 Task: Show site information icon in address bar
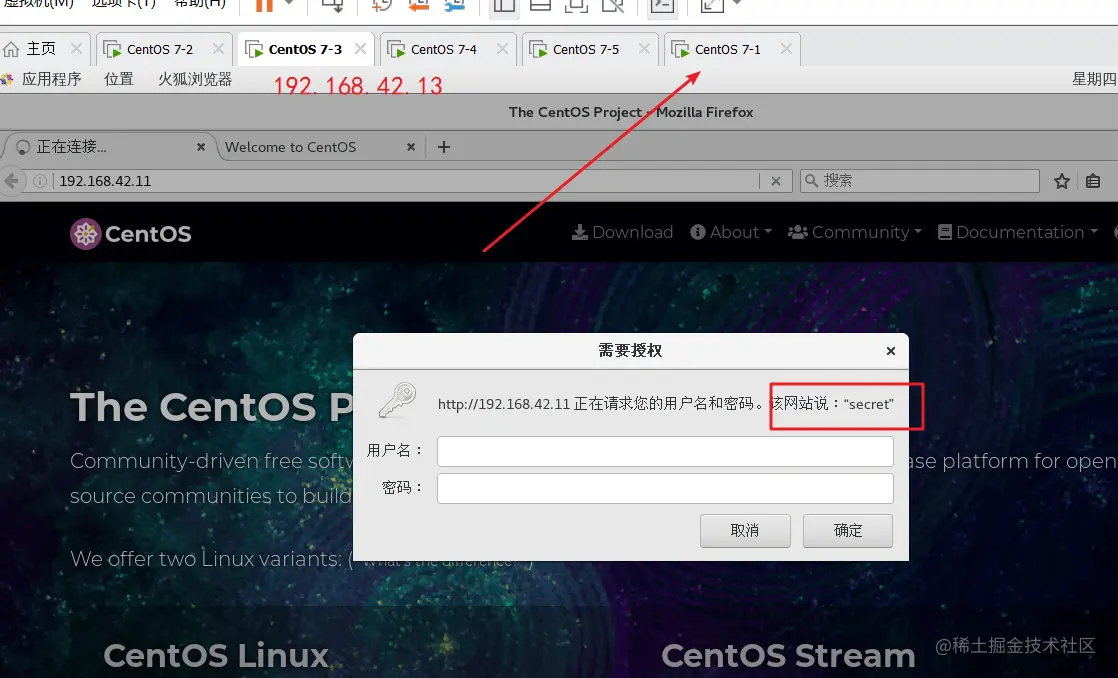pyautogui.click(x=40, y=181)
